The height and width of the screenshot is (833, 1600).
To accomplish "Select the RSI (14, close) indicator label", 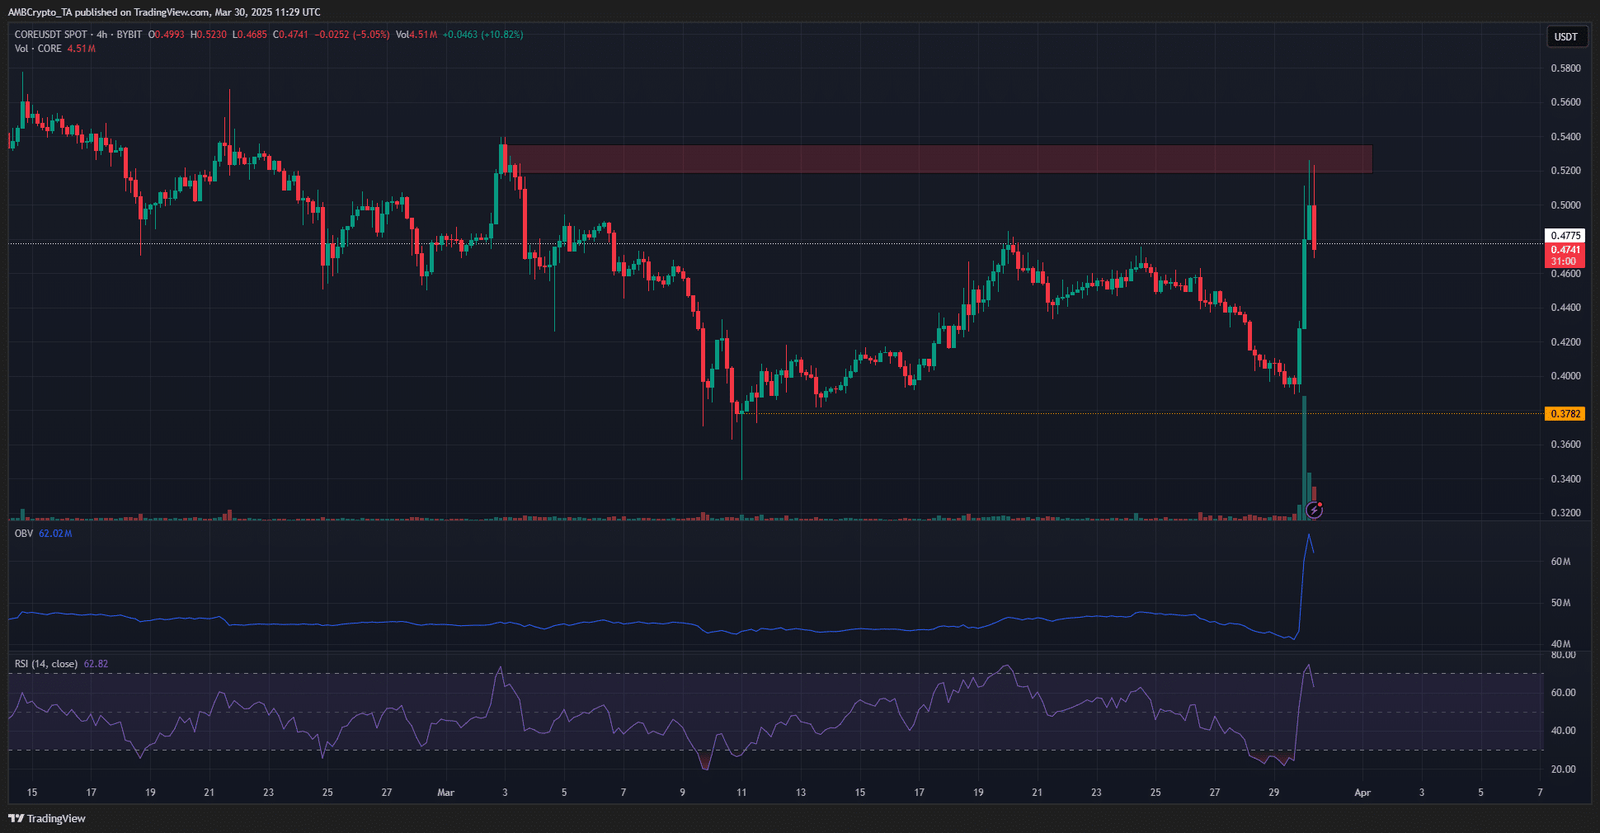I will click(46, 664).
